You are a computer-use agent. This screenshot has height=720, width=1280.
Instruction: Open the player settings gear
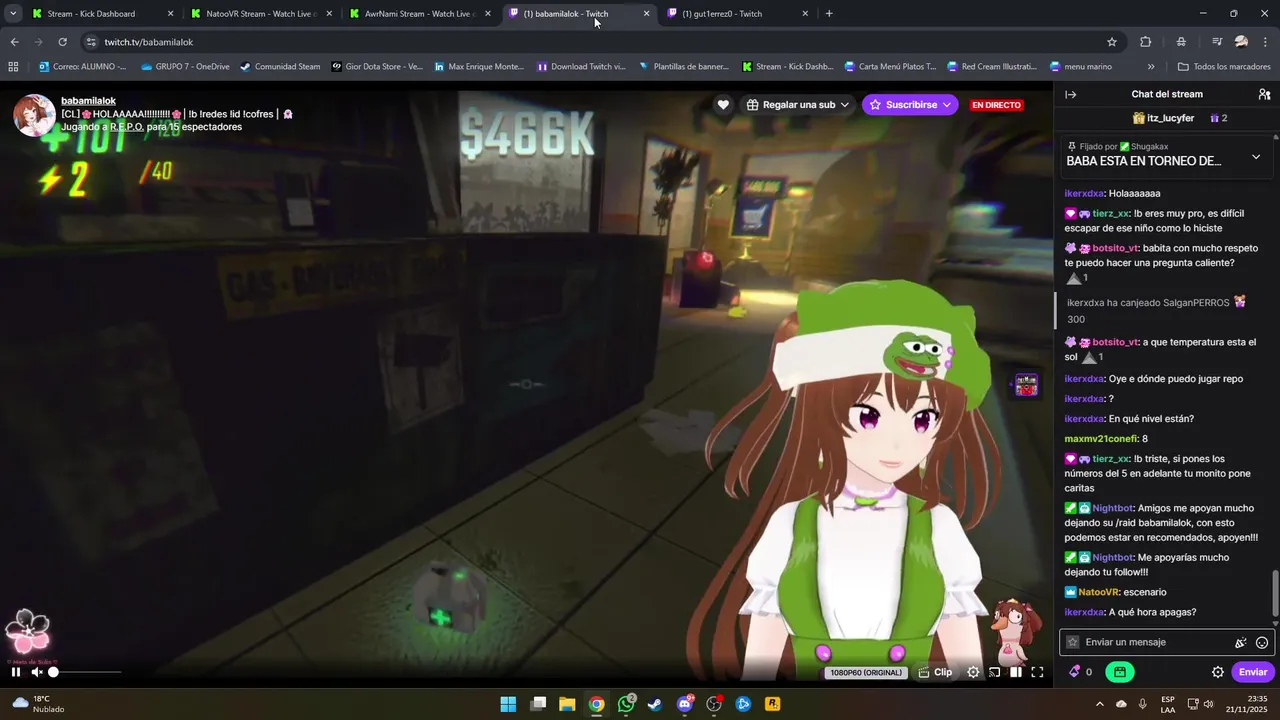pyautogui.click(x=973, y=672)
